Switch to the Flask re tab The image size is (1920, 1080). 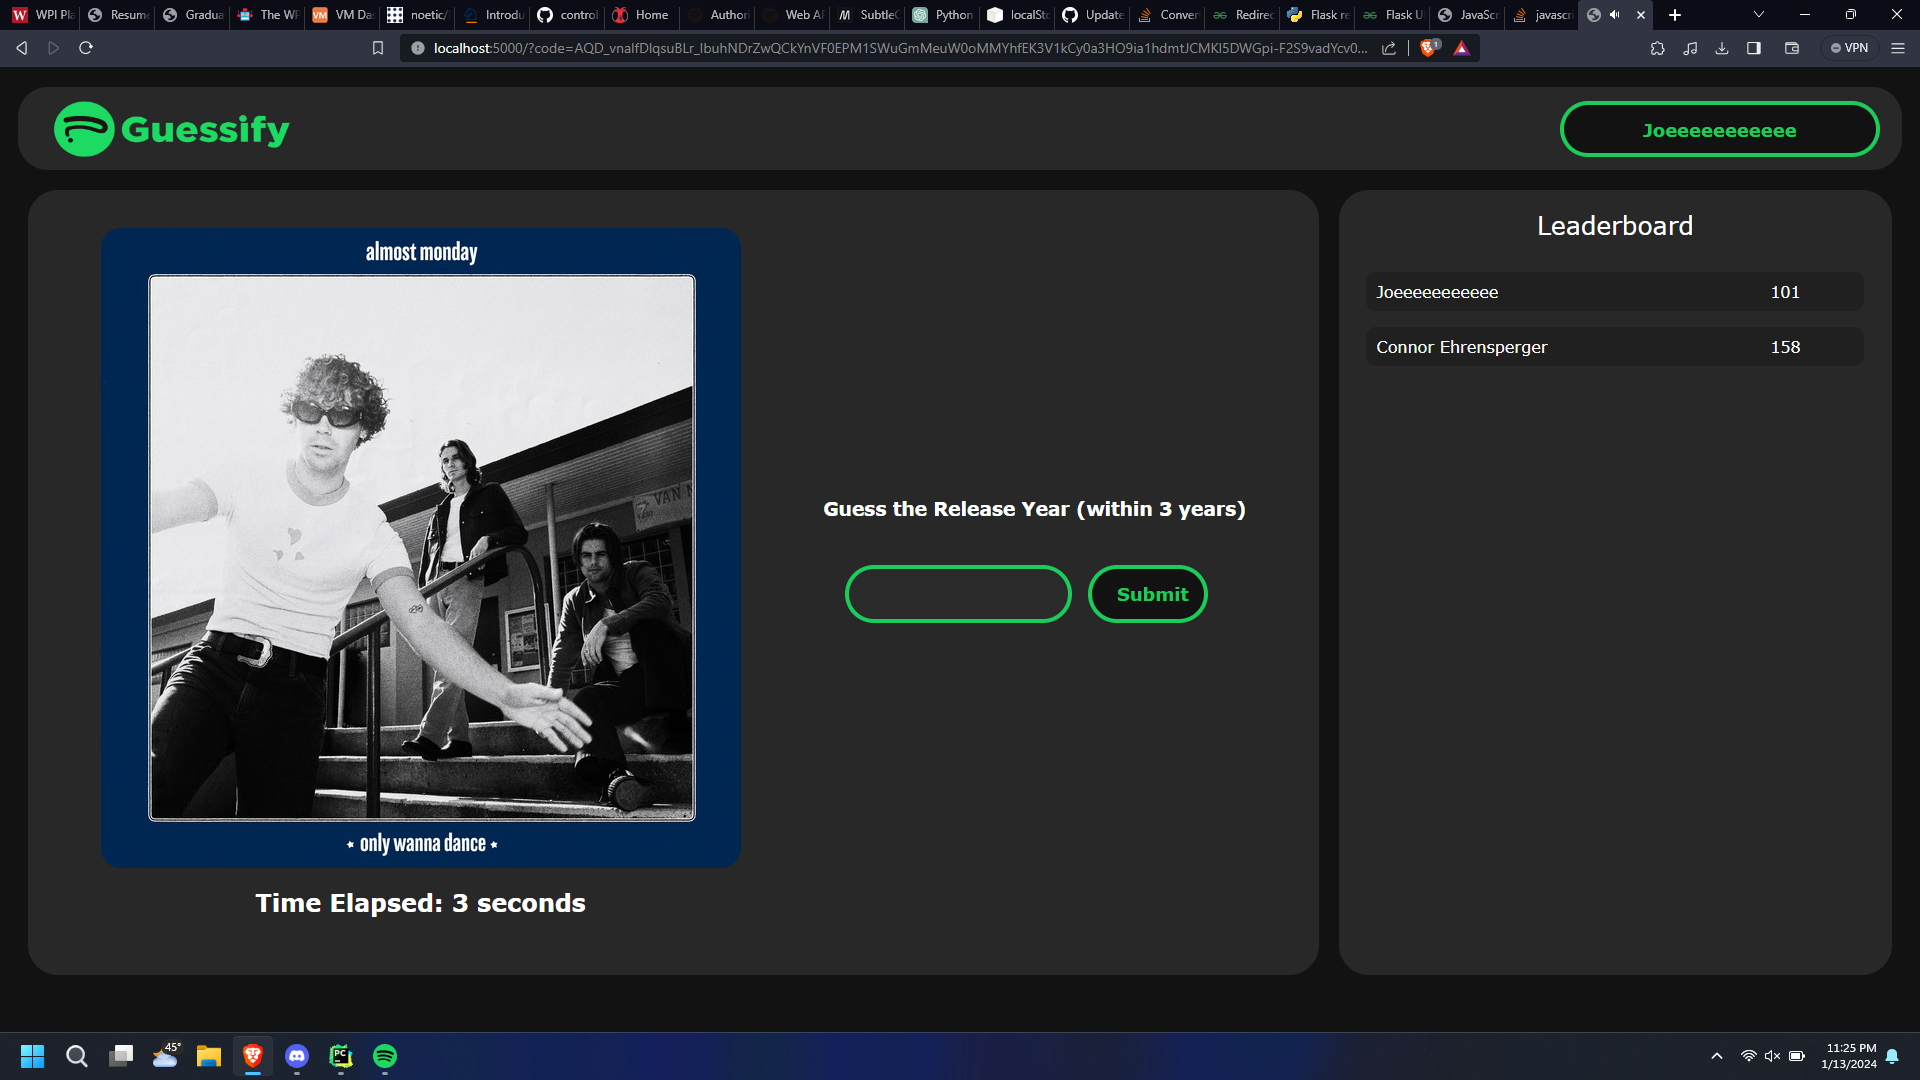tap(1320, 15)
